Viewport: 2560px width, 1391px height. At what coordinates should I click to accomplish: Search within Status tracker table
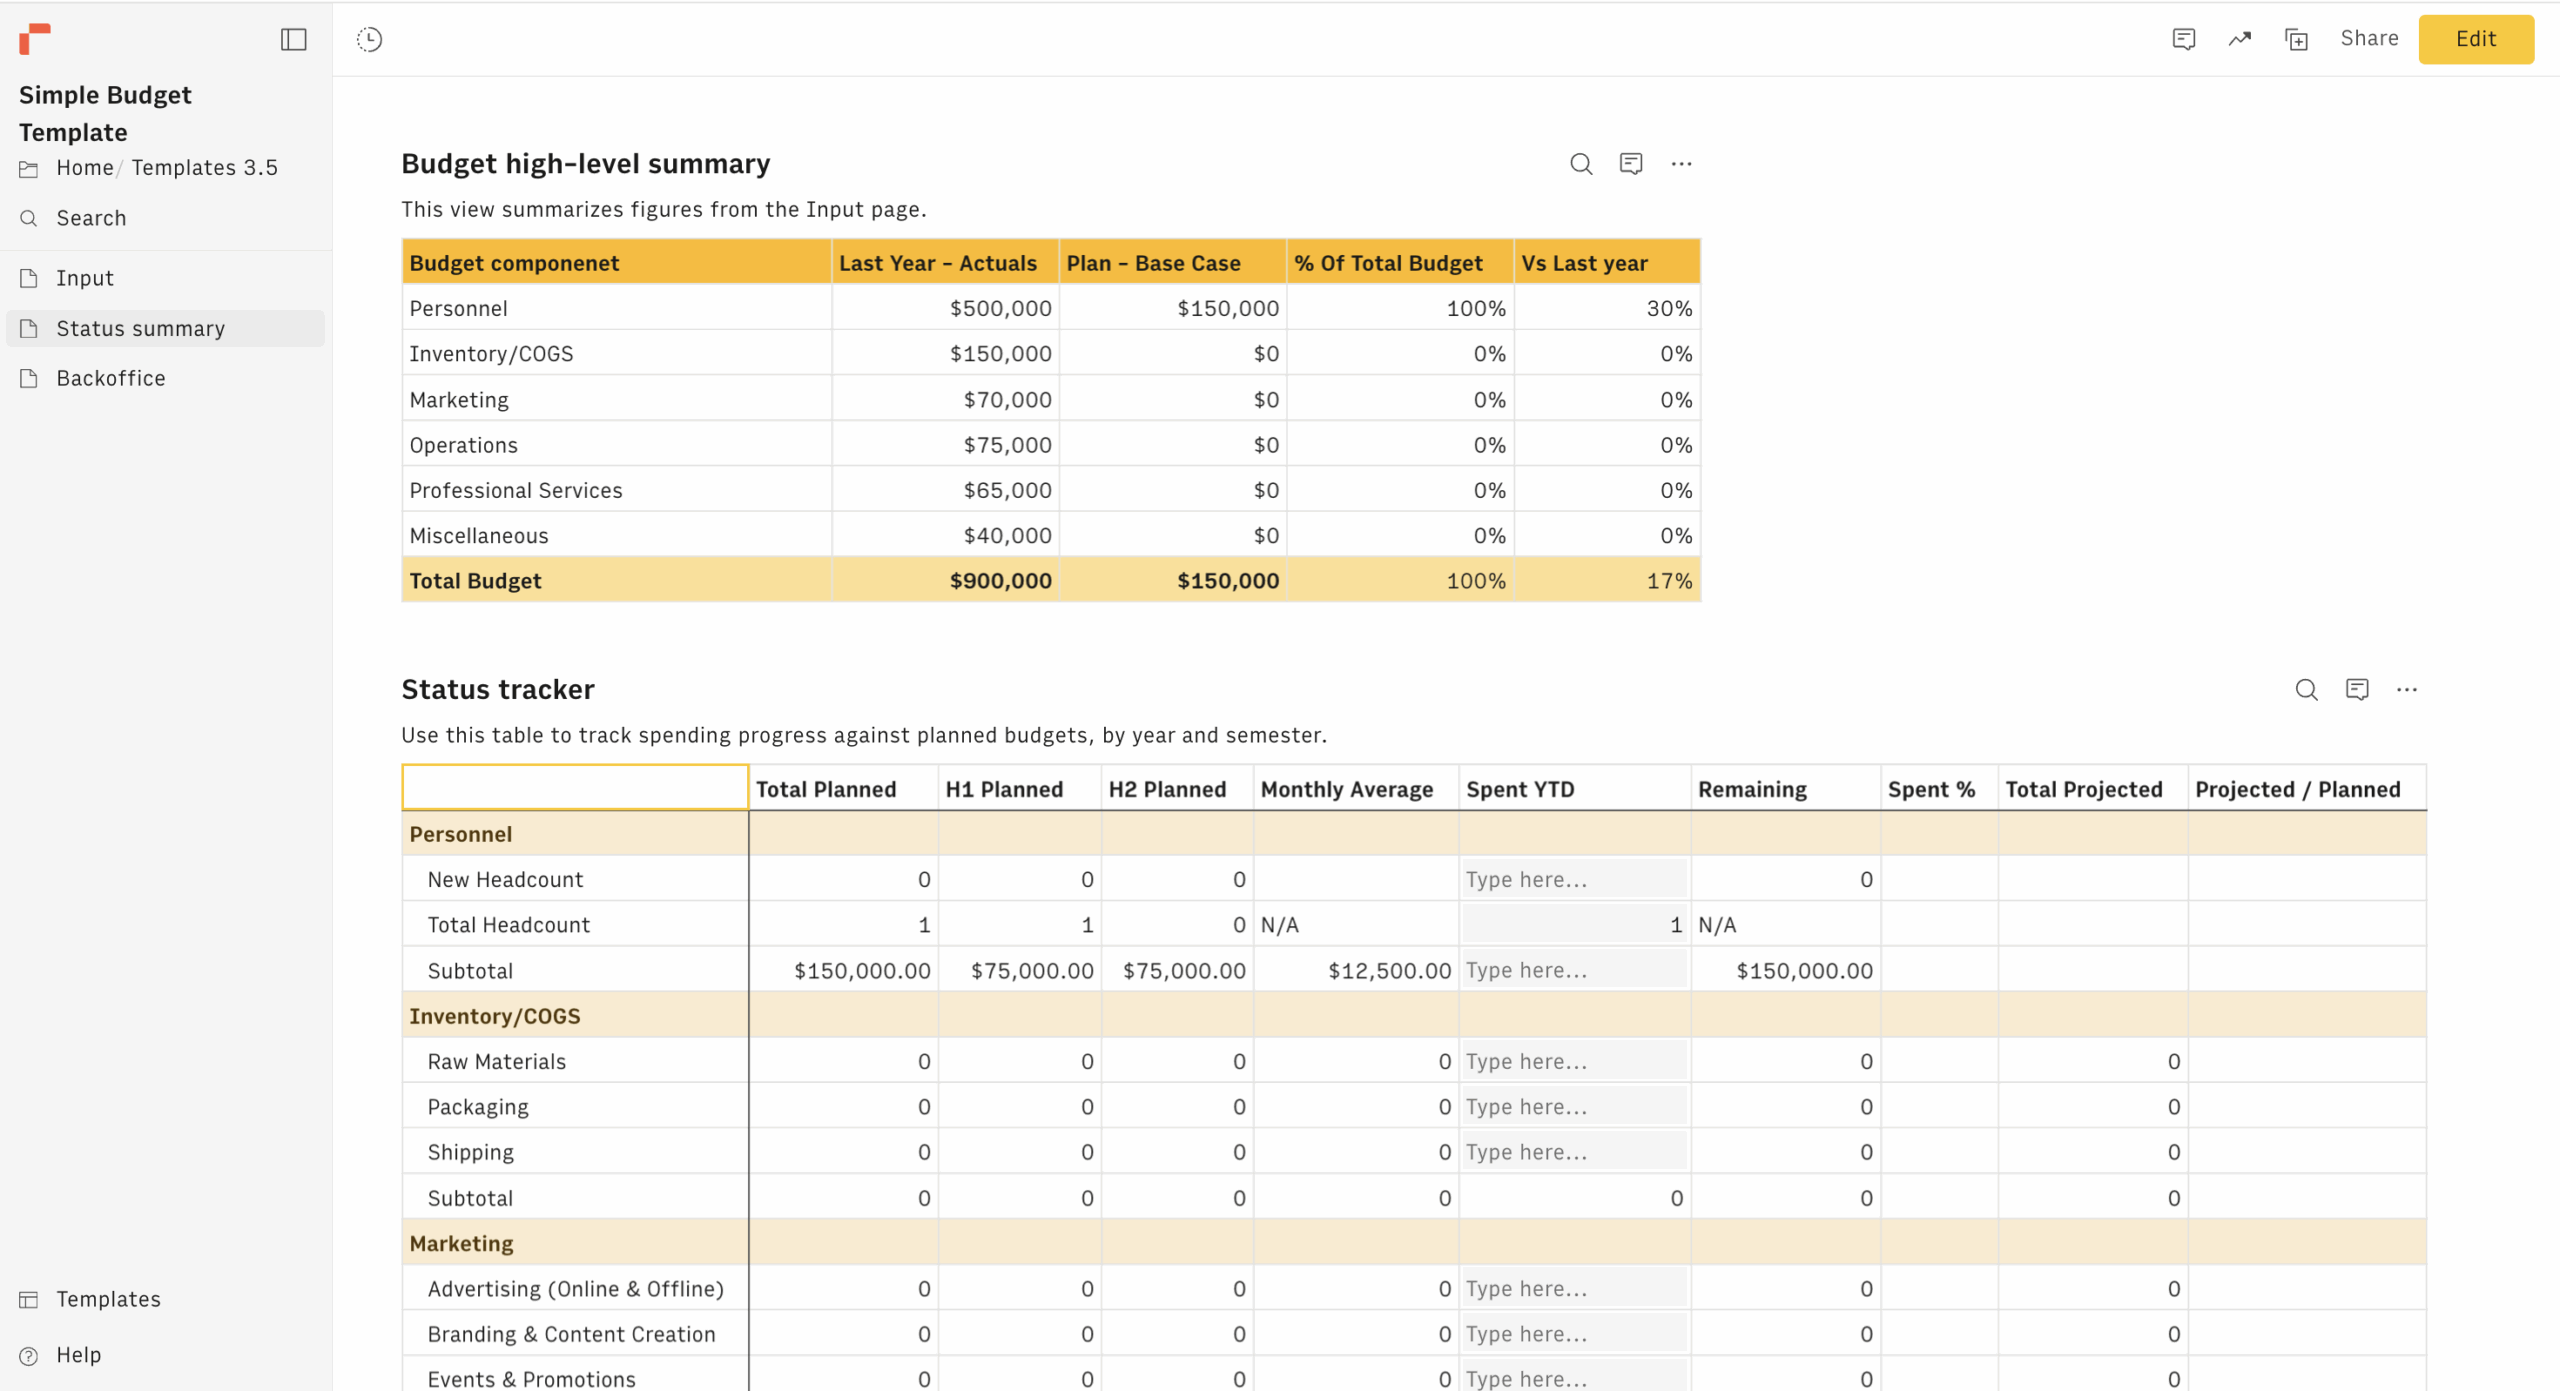coord(2306,690)
